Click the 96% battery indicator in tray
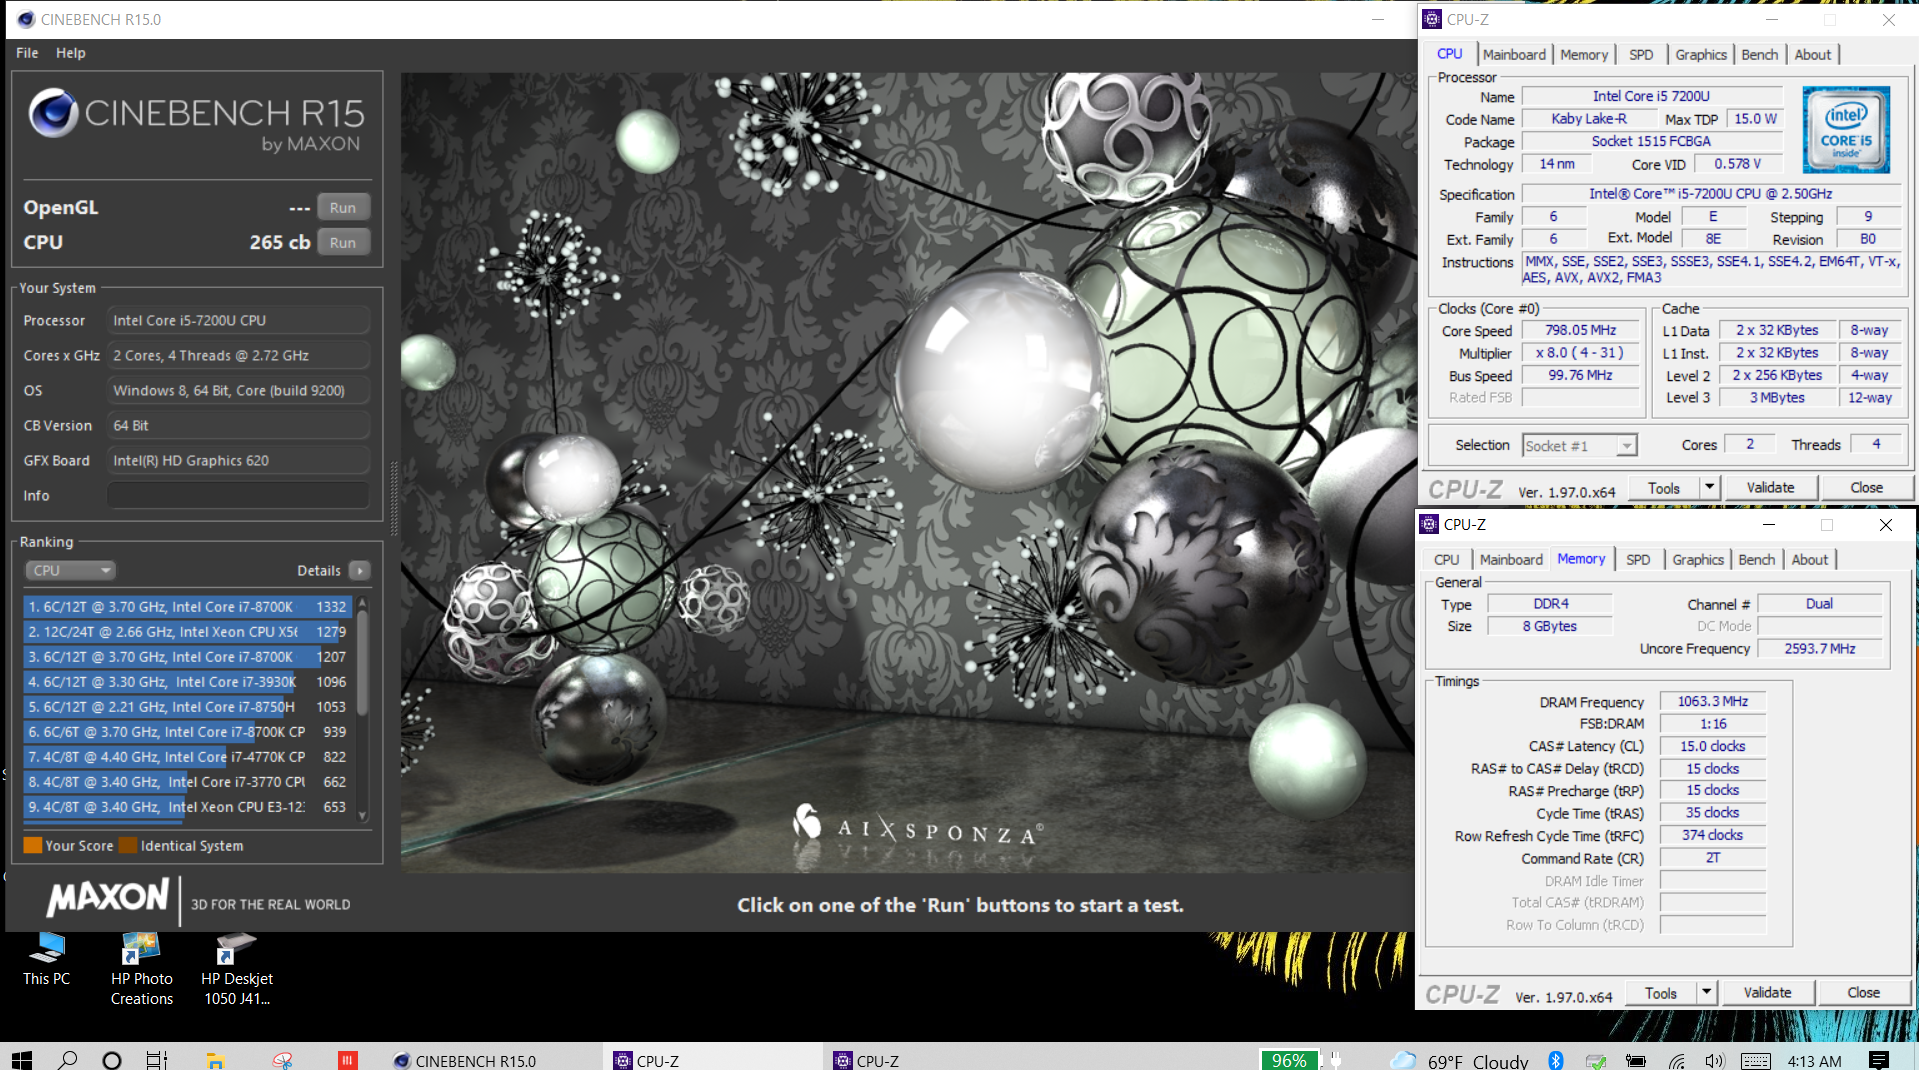The height and width of the screenshot is (1070, 1919). (x=1288, y=1060)
